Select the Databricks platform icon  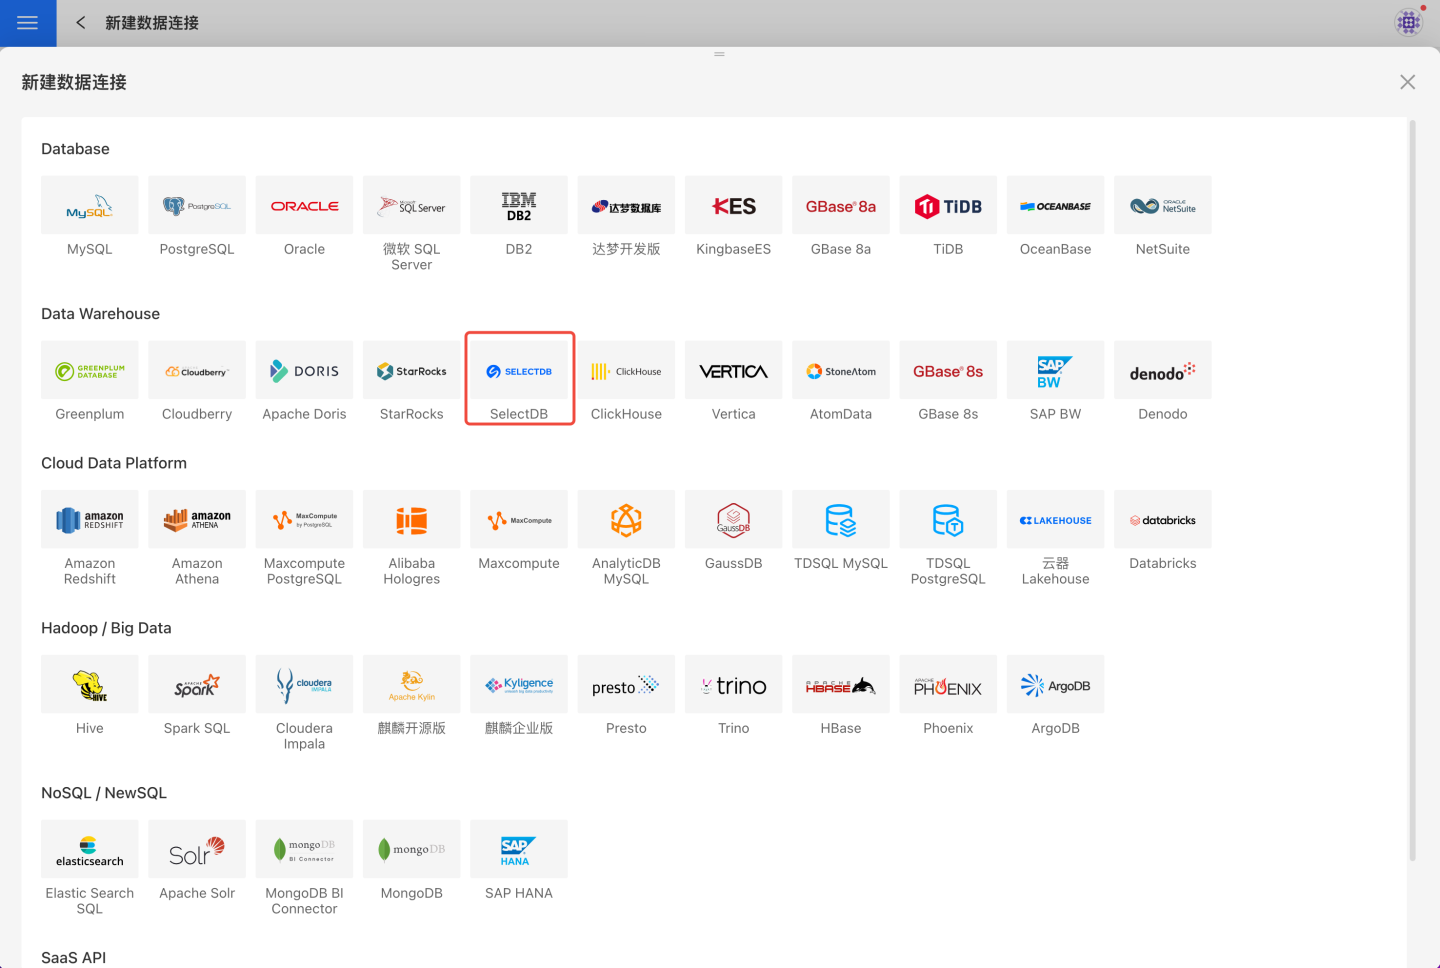pos(1162,520)
